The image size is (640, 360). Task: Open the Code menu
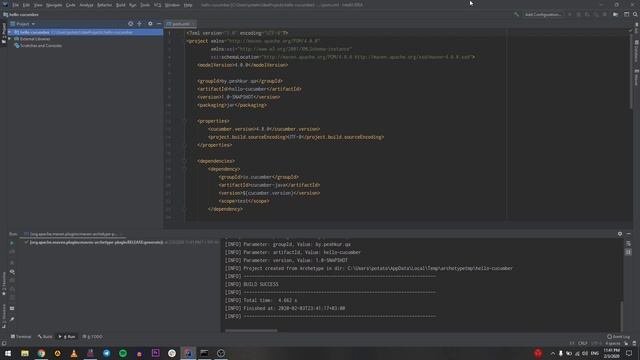tap(71, 5)
